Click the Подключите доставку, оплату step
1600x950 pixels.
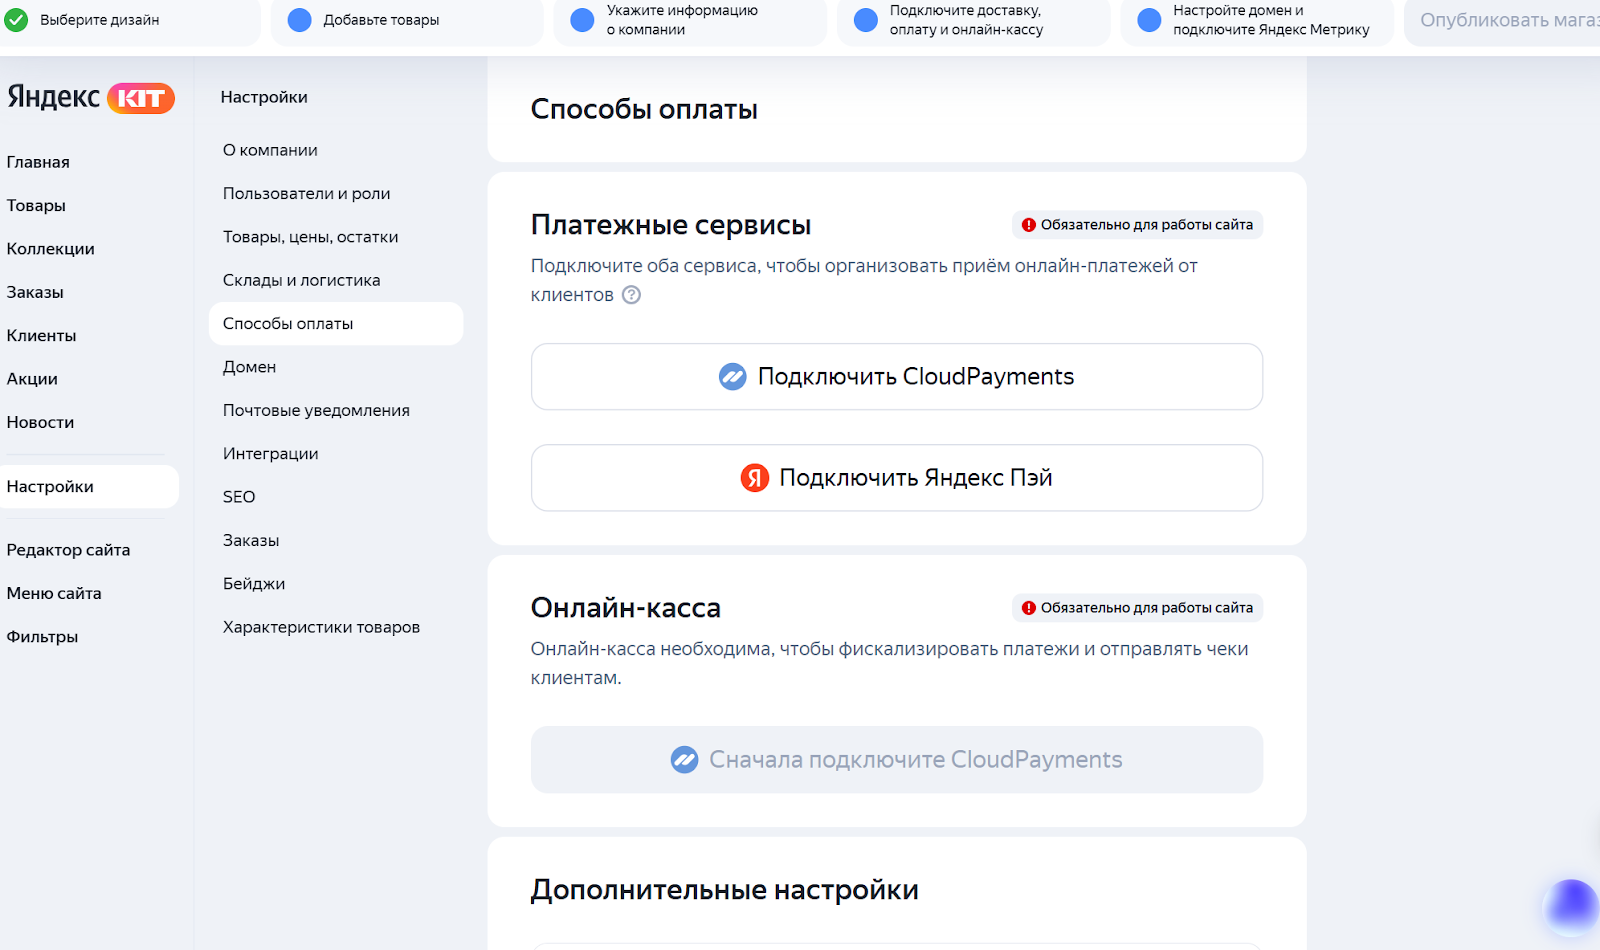tap(965, 20)
